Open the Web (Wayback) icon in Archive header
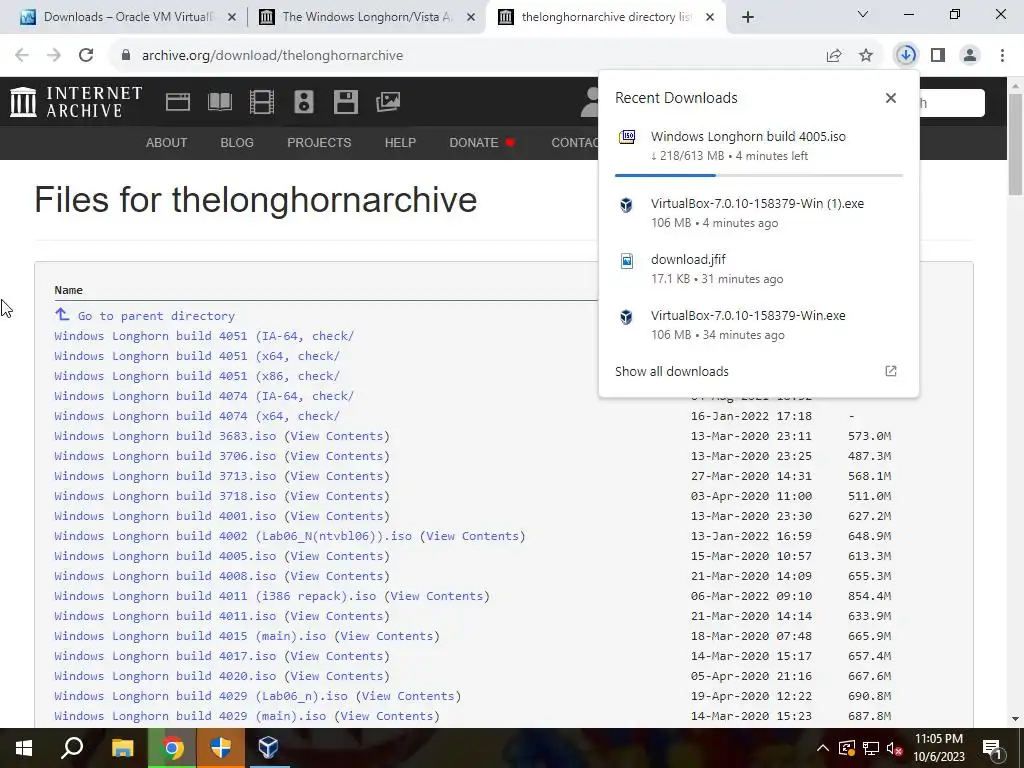The width and height of the screenshot is (1024, 768). (178, 102)
